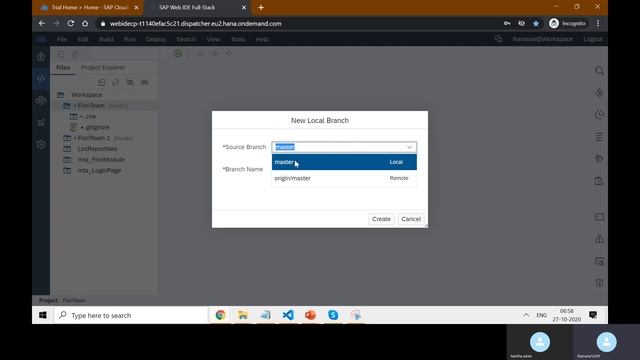The width and height of the screenshot is (640, 360).
Task: Open the Edit menu
Action: (x=83, y=39)
